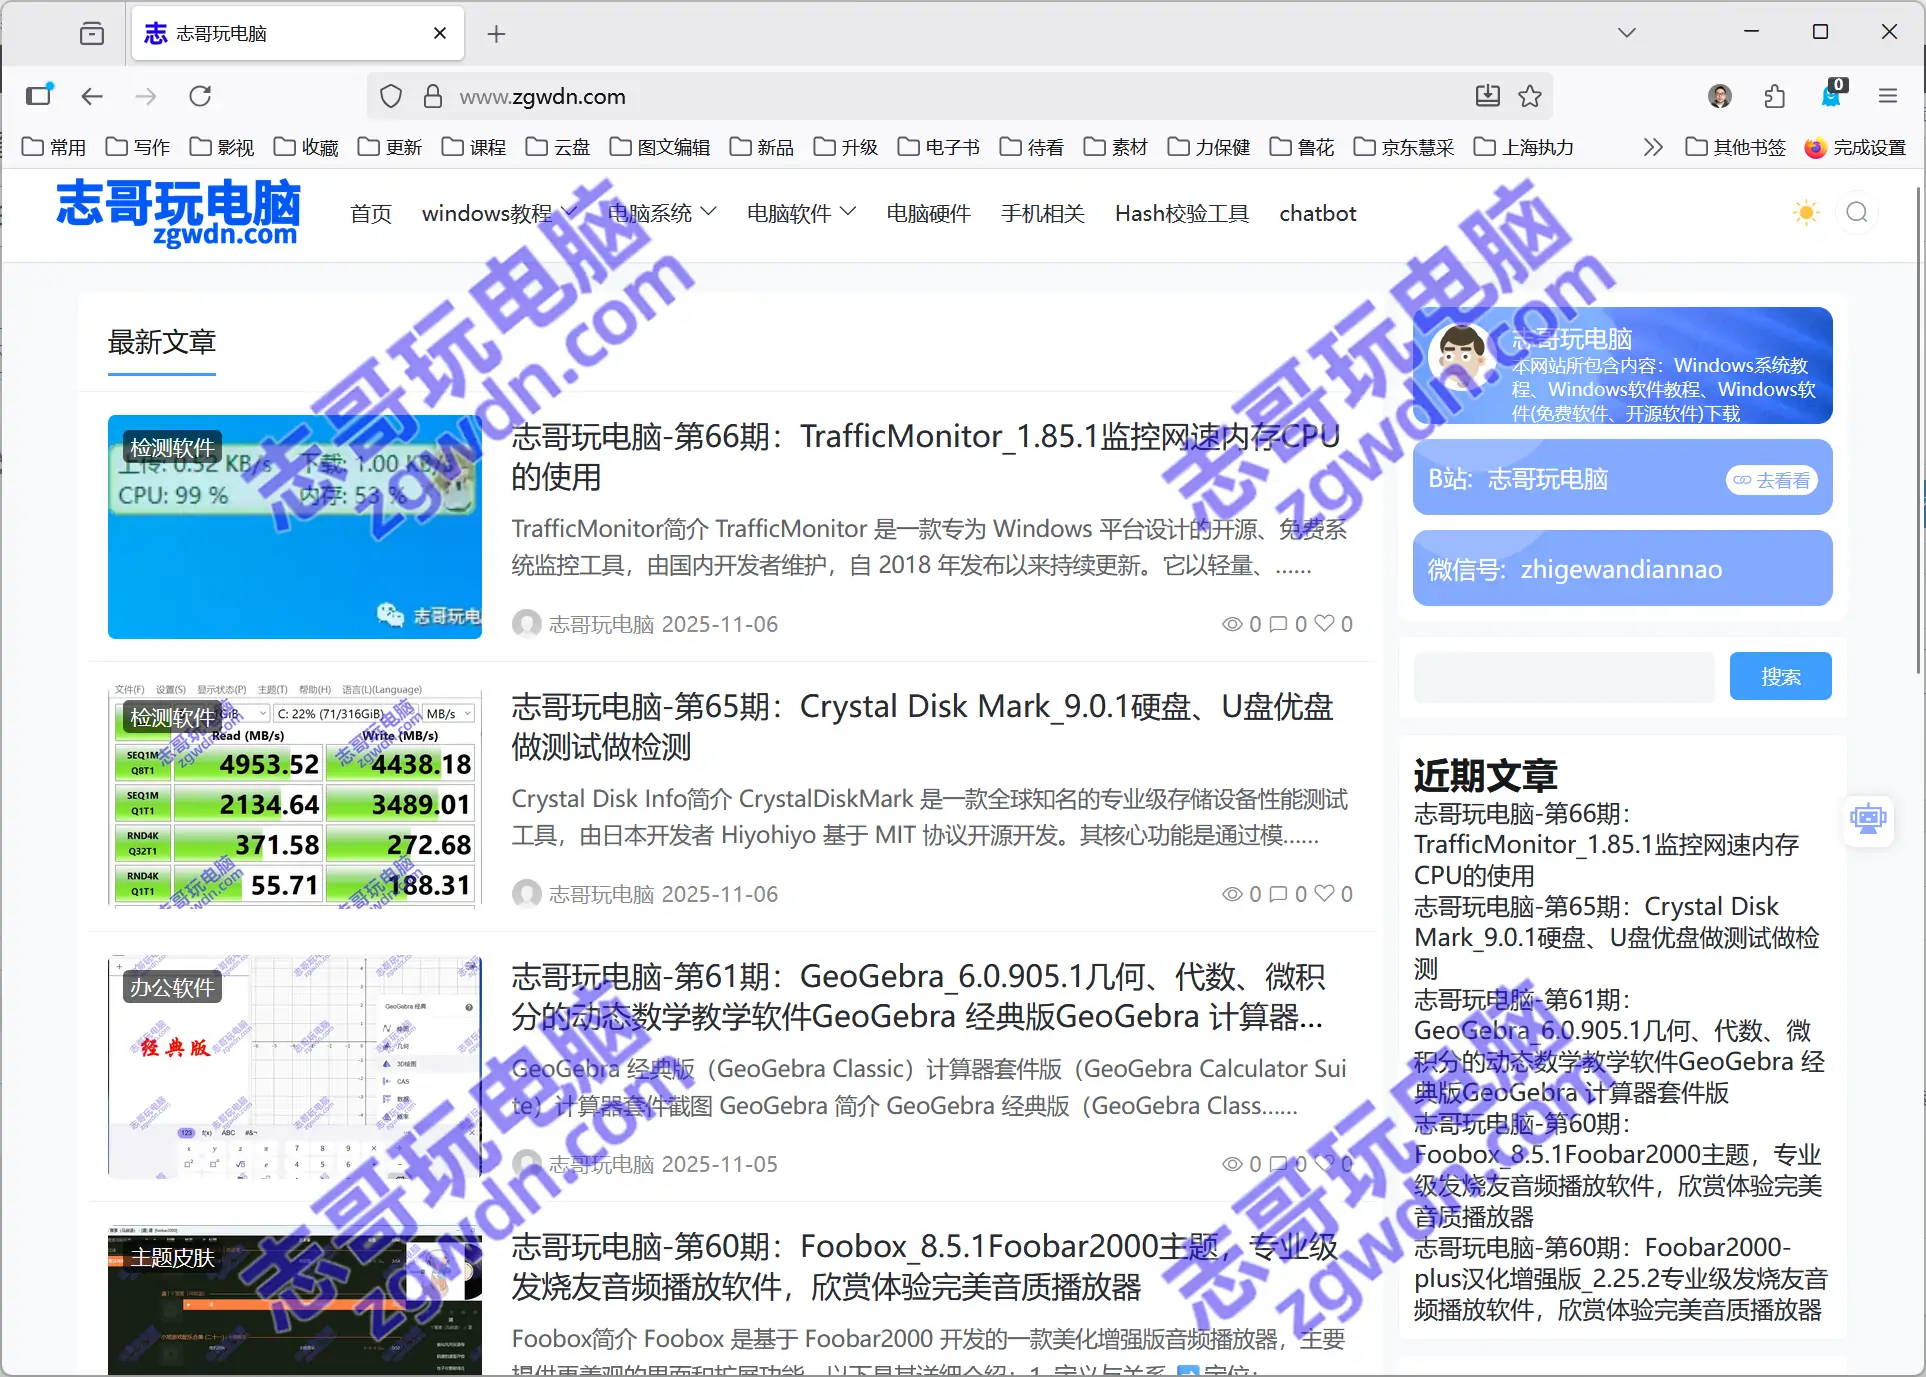Bookmark this page with star icon
The image size is (1926, 1377).
pyautogui.click(x=1530, y=96)
